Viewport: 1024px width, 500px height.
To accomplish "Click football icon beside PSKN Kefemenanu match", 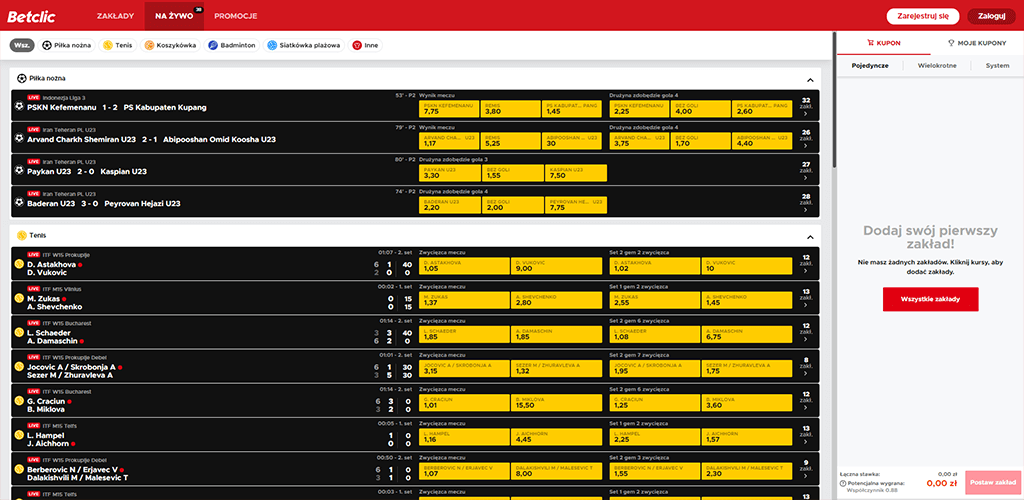I will coord(19,107).
